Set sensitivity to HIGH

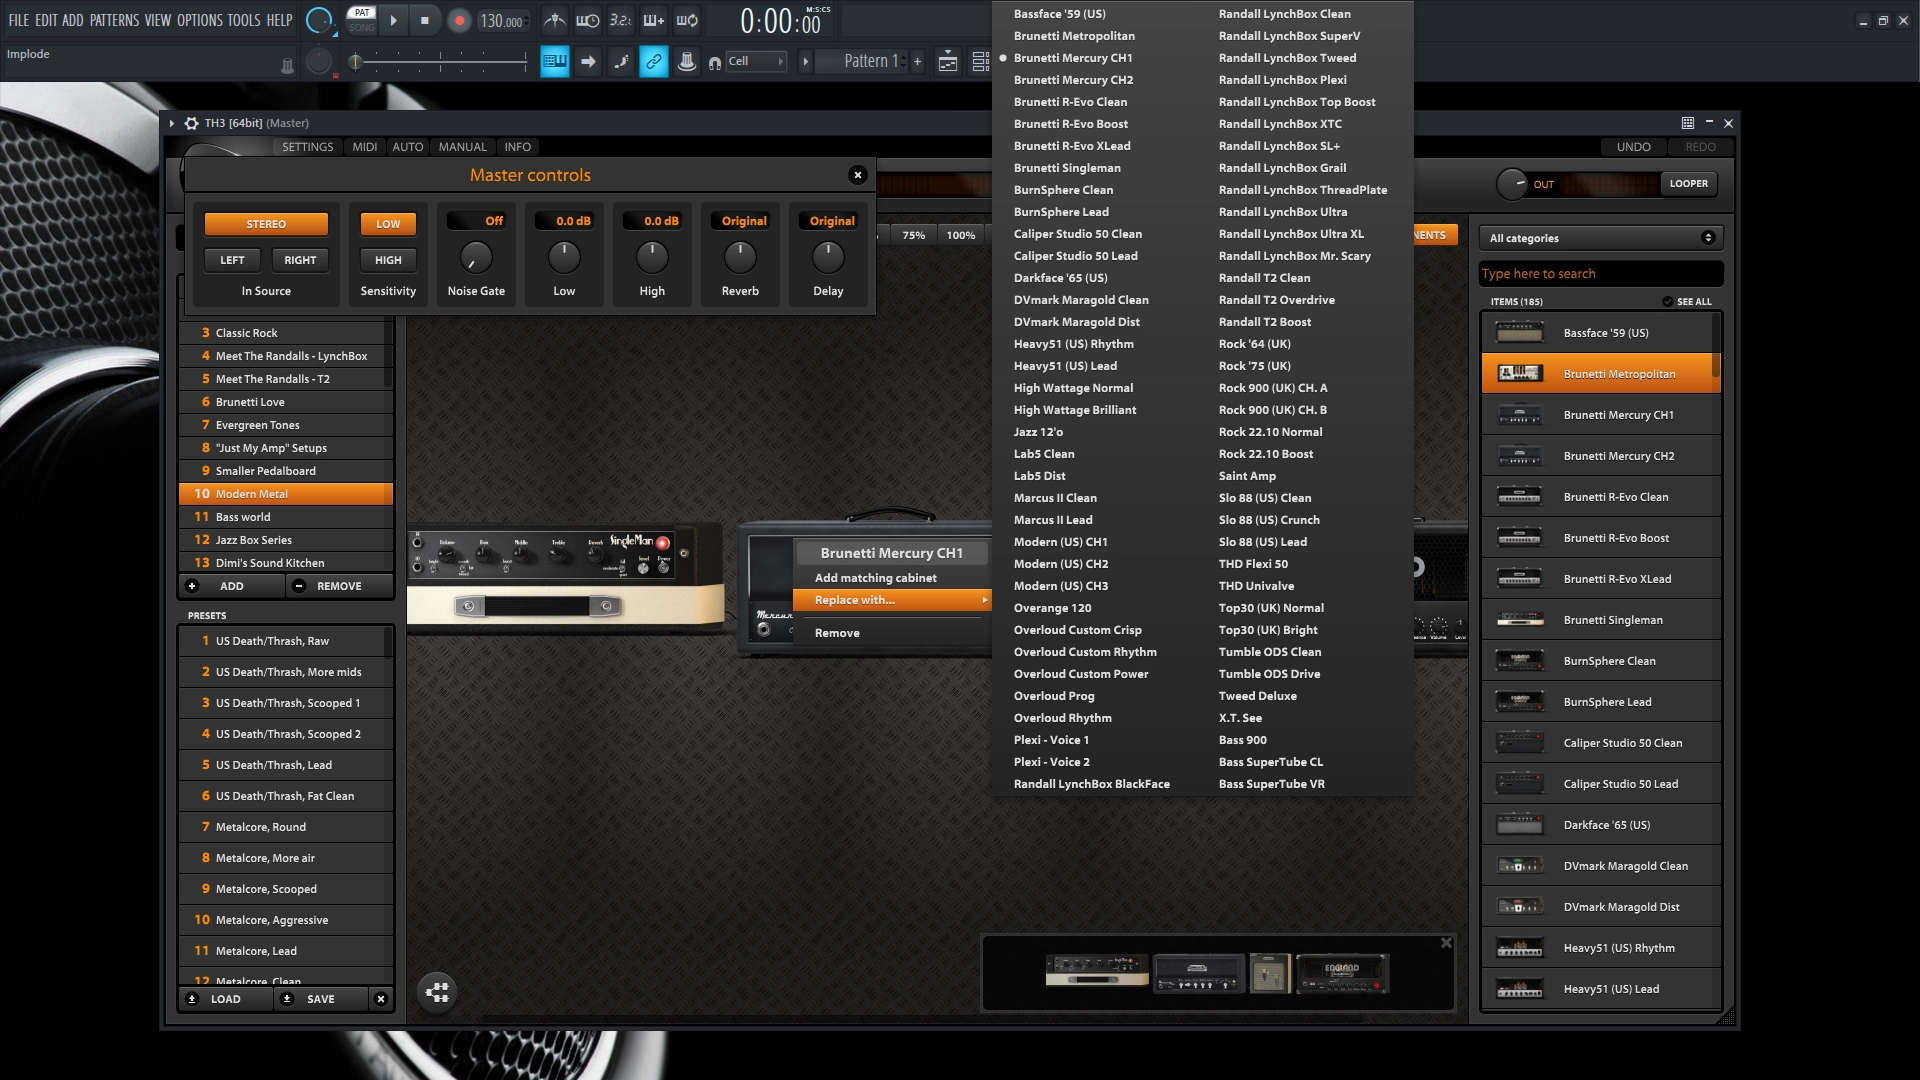click(388, 260)
